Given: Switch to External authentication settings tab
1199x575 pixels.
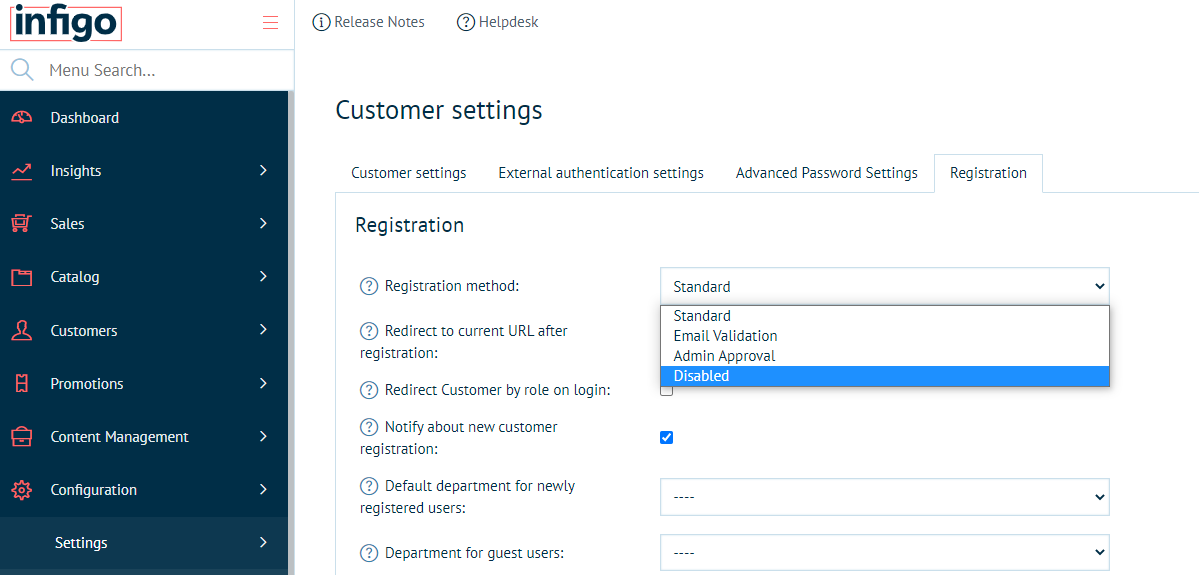Looking at the screenshot, I should point(601,173).
